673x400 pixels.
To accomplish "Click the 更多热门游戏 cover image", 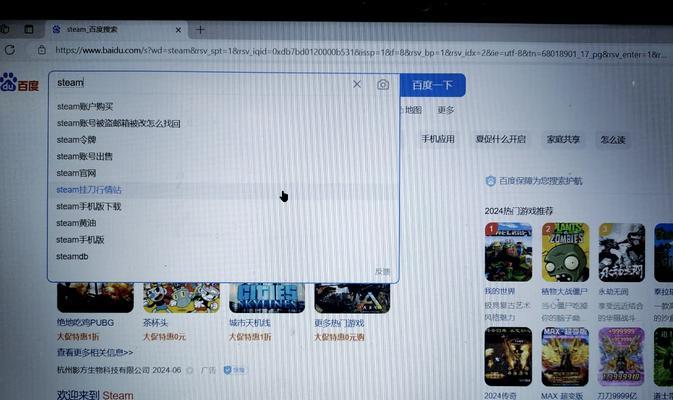I will pyautogui.click(x=352, y=297).
